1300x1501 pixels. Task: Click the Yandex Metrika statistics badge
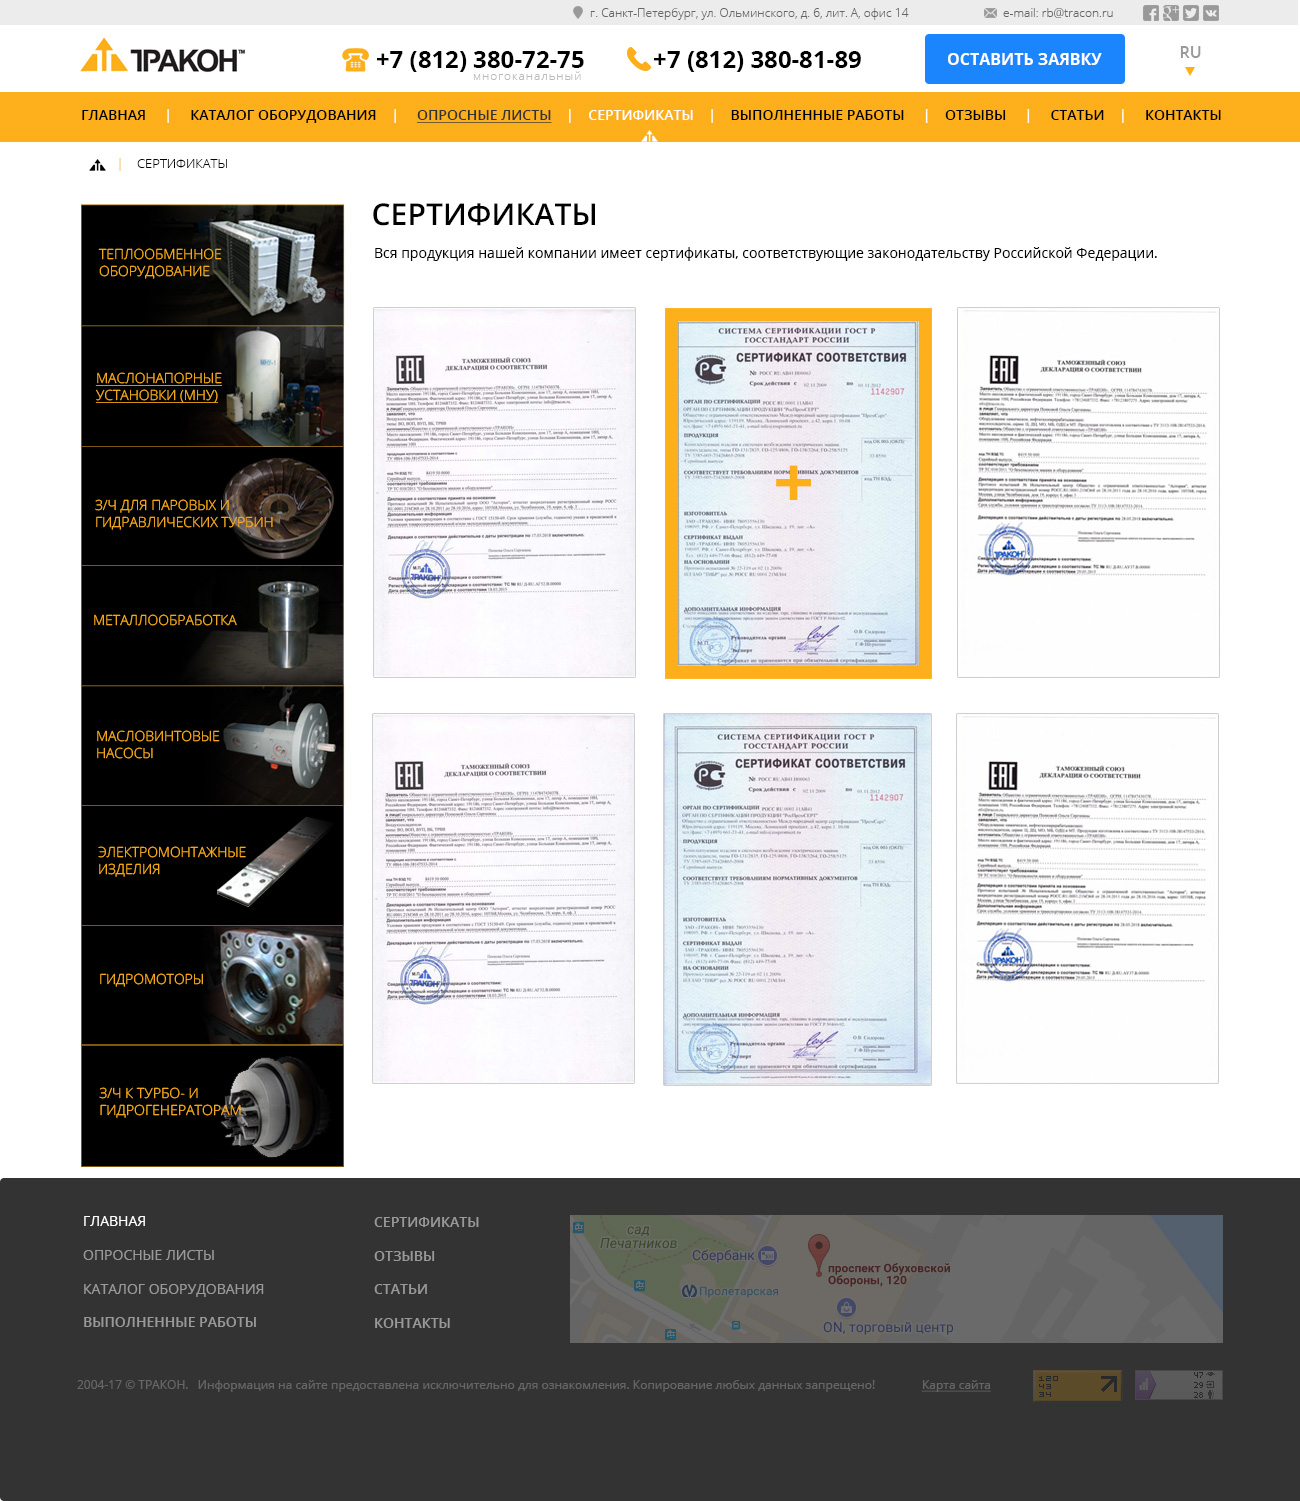(1178, 1385)
